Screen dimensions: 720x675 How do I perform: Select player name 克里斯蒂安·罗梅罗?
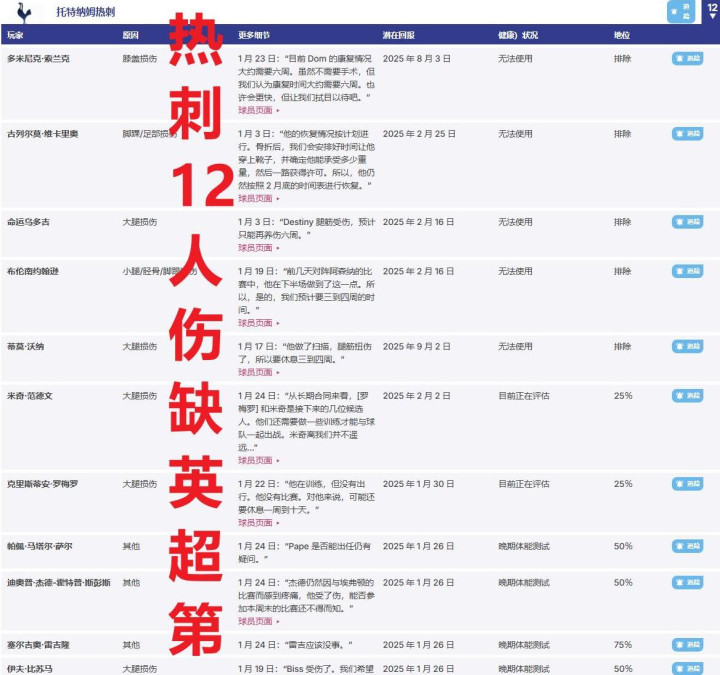pos(42,484)
